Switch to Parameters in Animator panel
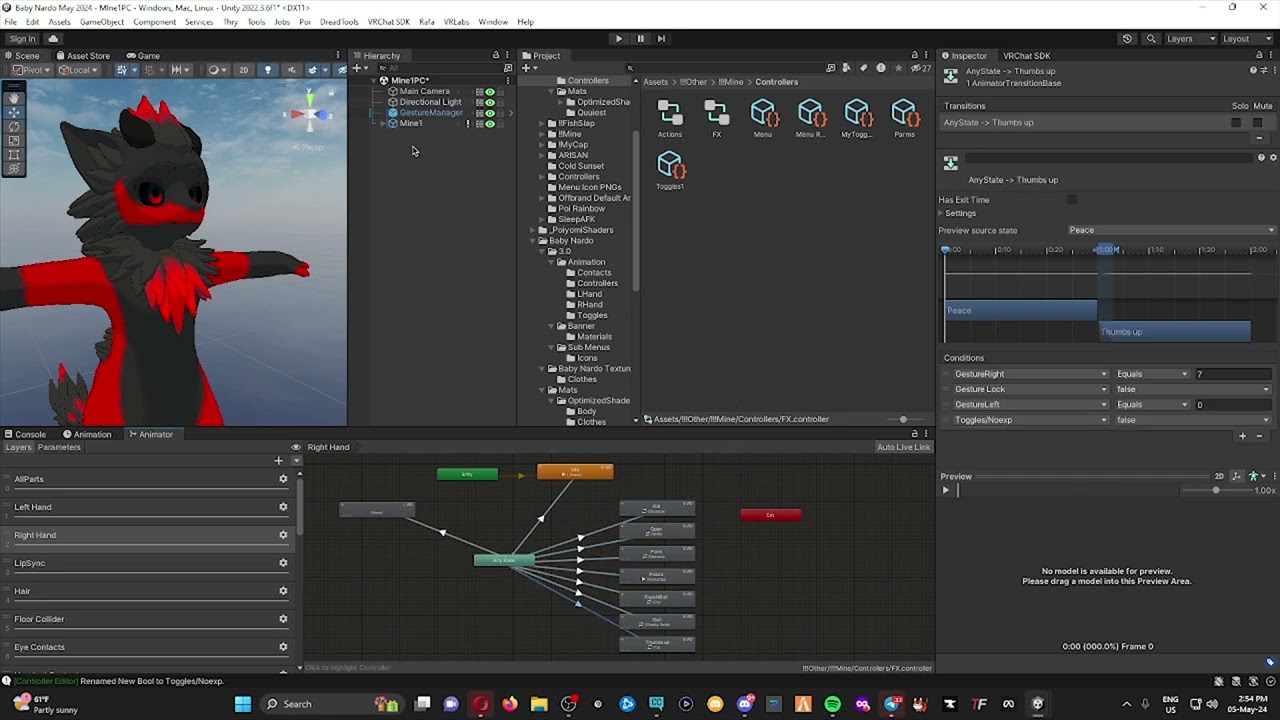 click(59, 447)
